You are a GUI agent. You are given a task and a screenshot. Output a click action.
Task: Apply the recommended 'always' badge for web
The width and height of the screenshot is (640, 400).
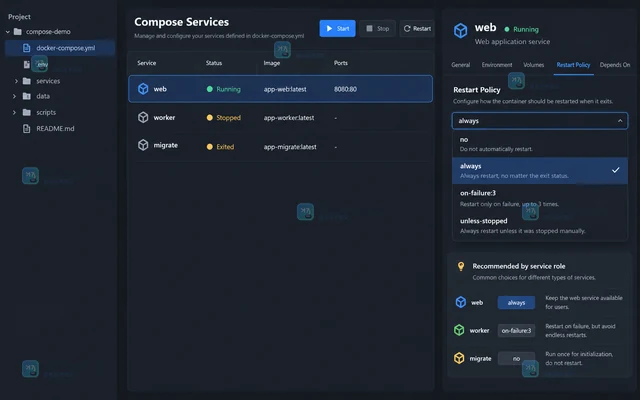click(x=516, y=302)
